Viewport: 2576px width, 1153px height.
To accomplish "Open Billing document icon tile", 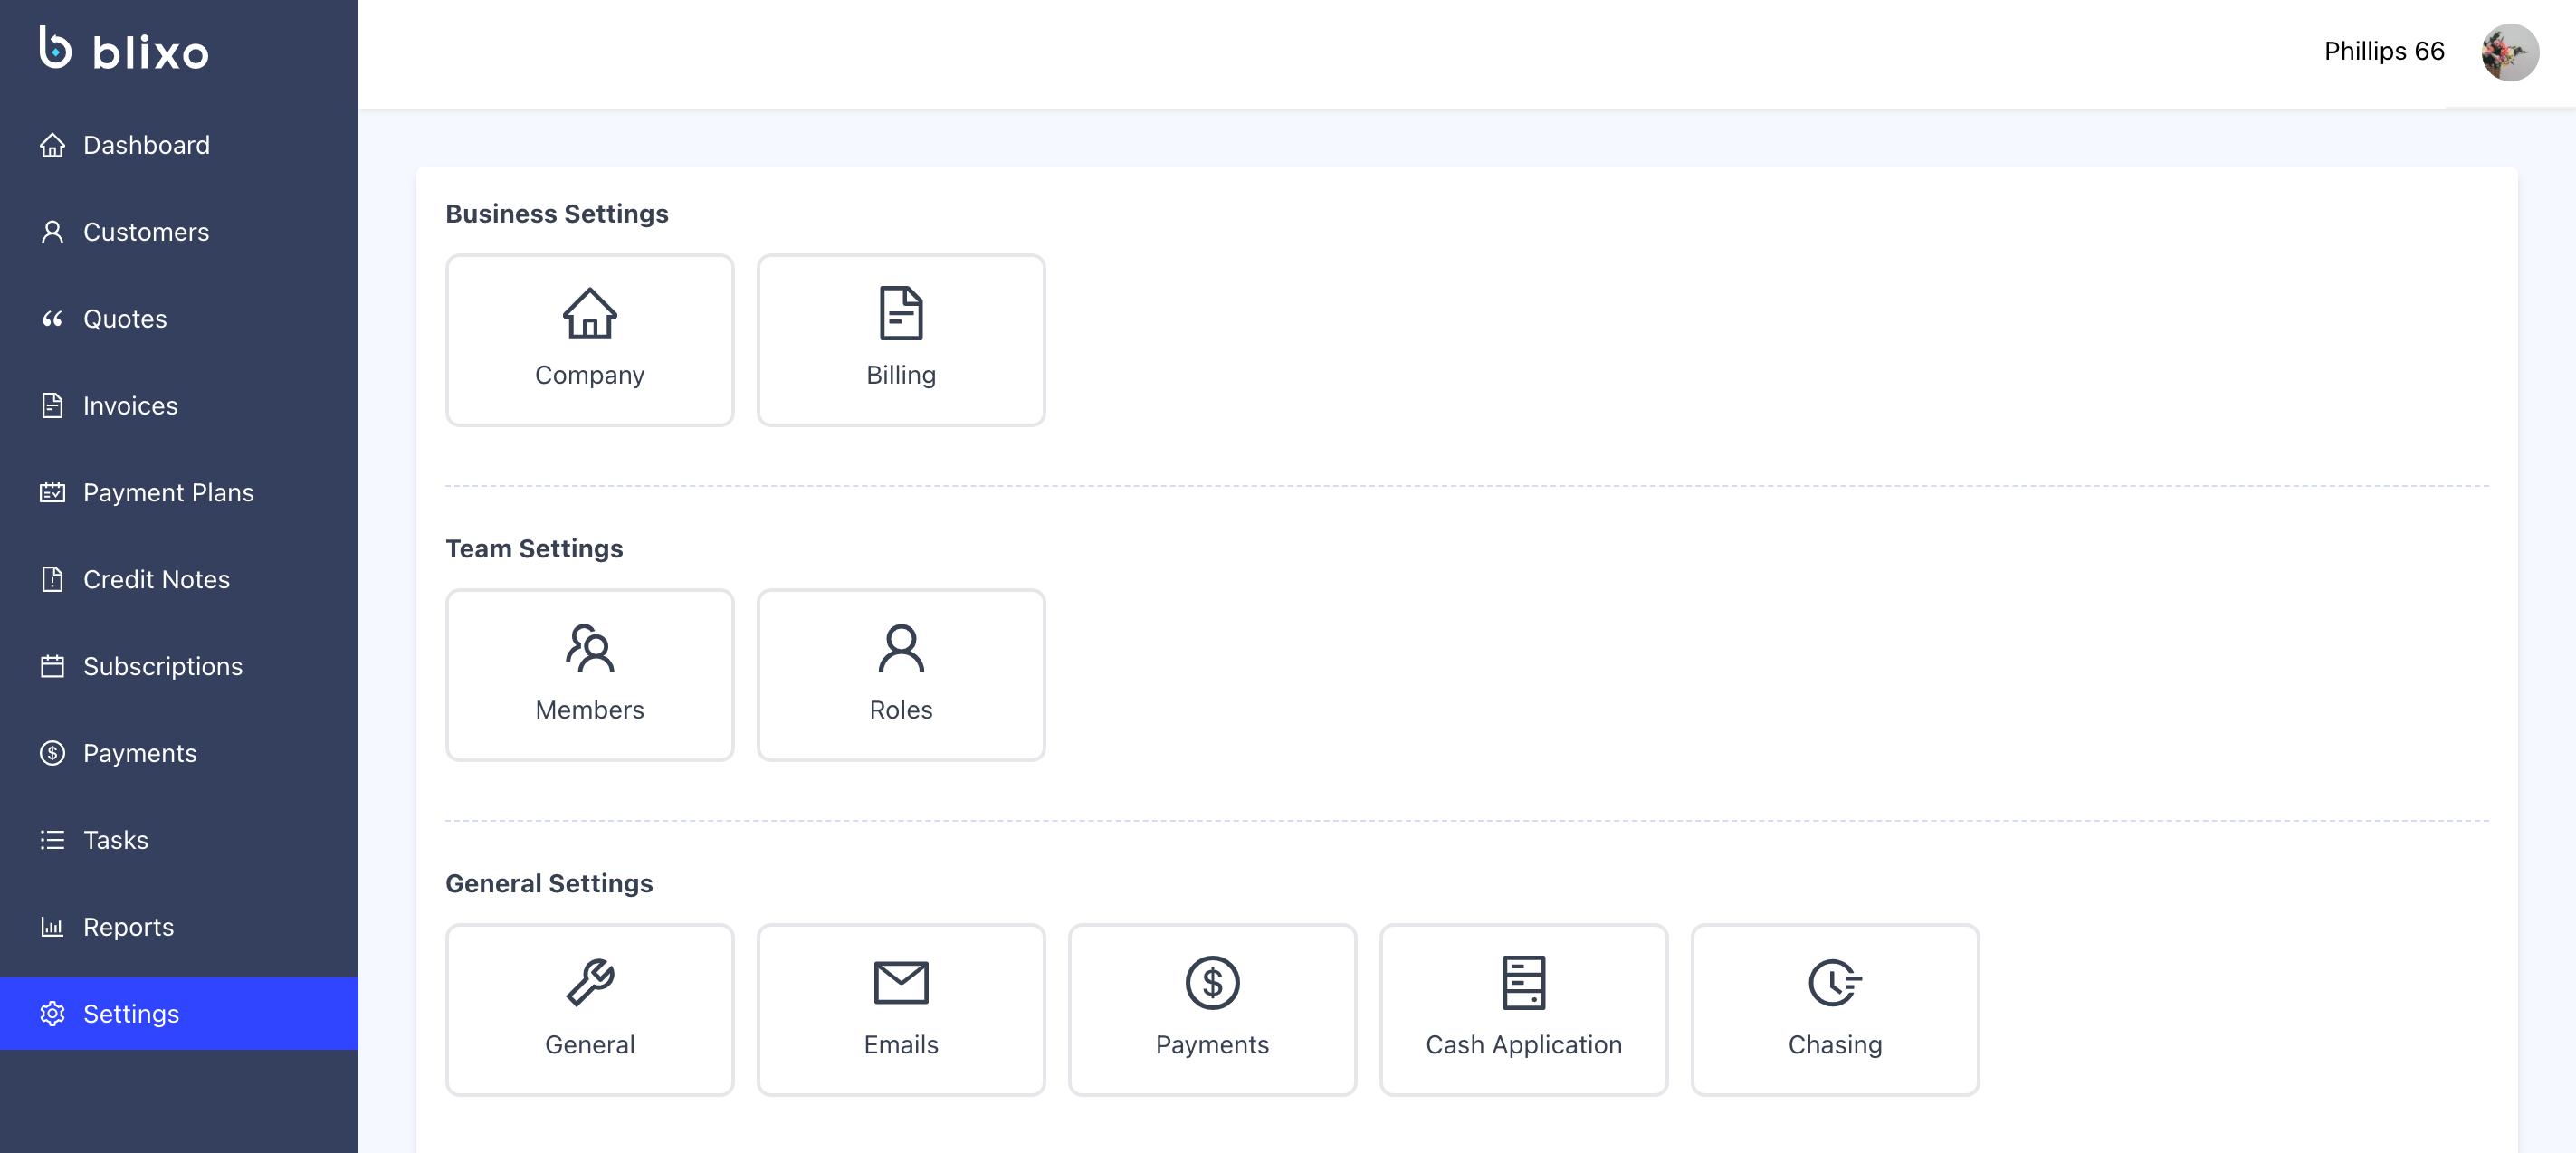I will click(900, 314).
